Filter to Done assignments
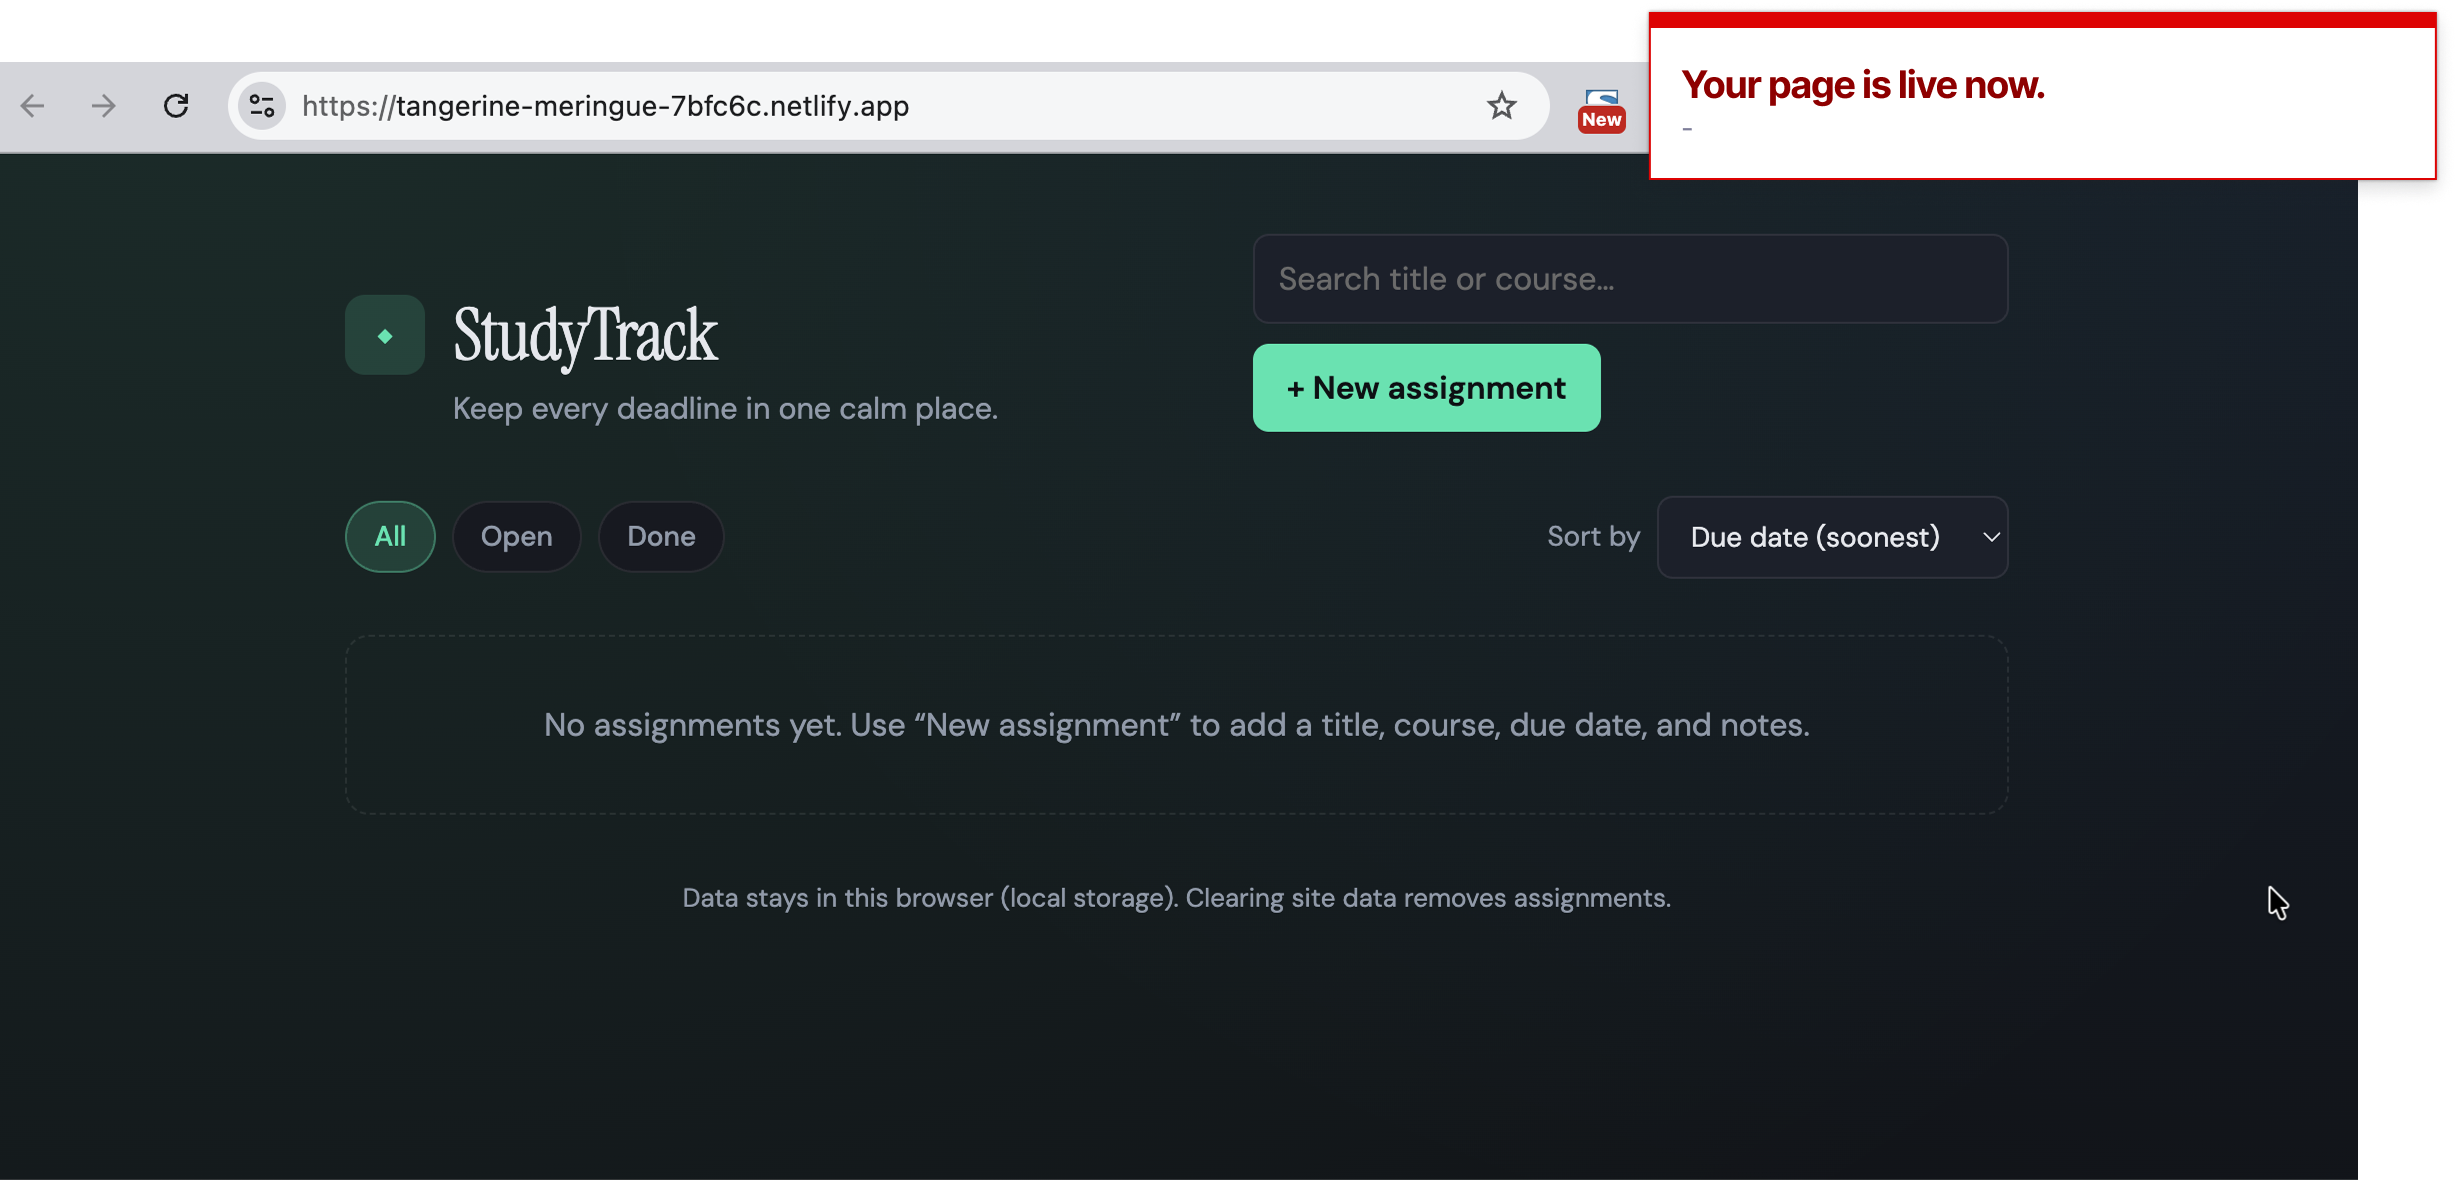Image resolution: width=2457 pixels, height=1180 pixels. tap(661, 537)
